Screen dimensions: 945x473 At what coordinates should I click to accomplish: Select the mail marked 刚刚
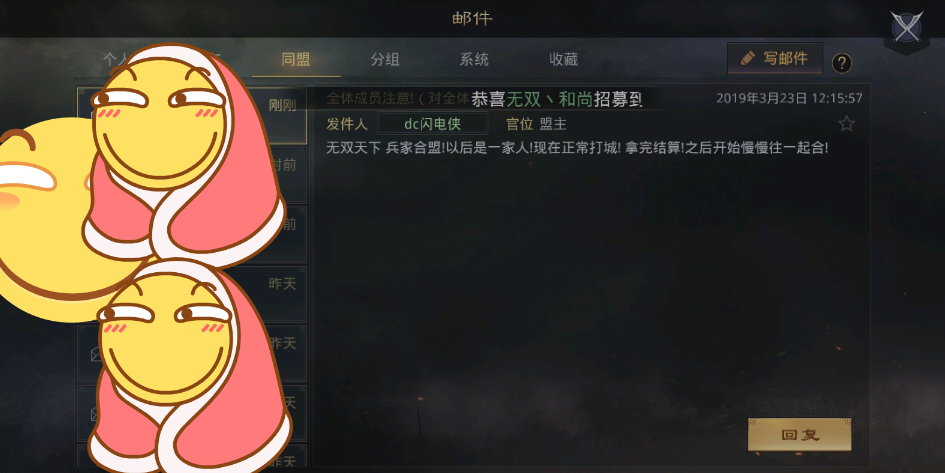click(192, 116)
